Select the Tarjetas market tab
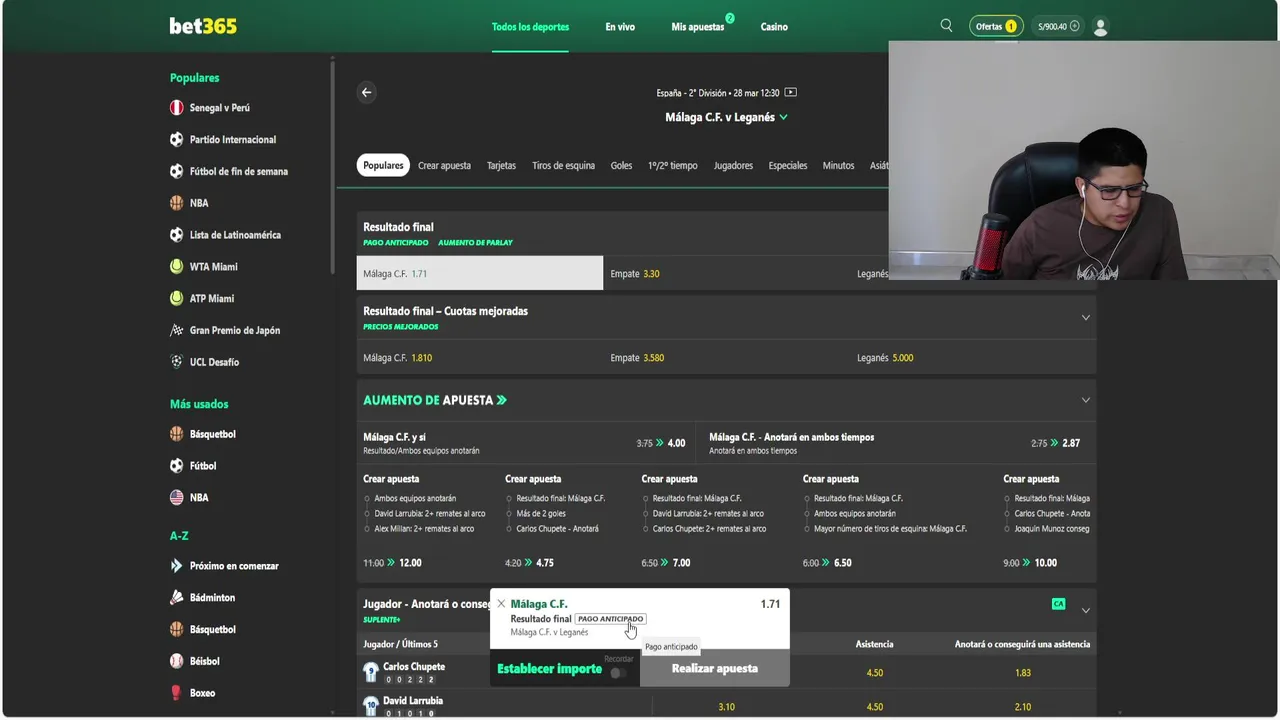The height and width of the screenshot is (720, 1280). click(501, 165)
